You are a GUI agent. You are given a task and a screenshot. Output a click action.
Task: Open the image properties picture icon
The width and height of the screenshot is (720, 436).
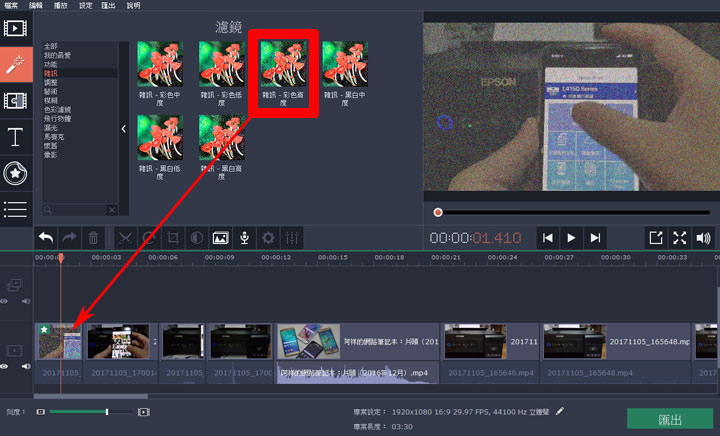[220, 238]
